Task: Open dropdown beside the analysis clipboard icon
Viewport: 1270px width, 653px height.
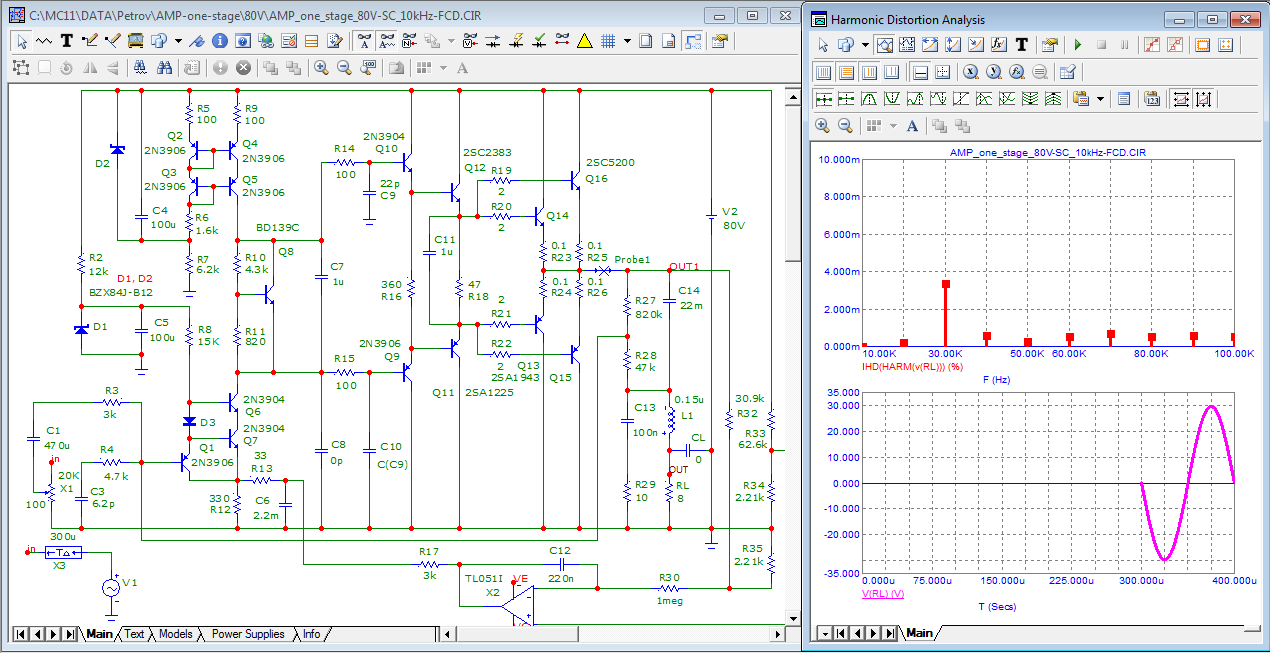Action: tap(1101, 99)
